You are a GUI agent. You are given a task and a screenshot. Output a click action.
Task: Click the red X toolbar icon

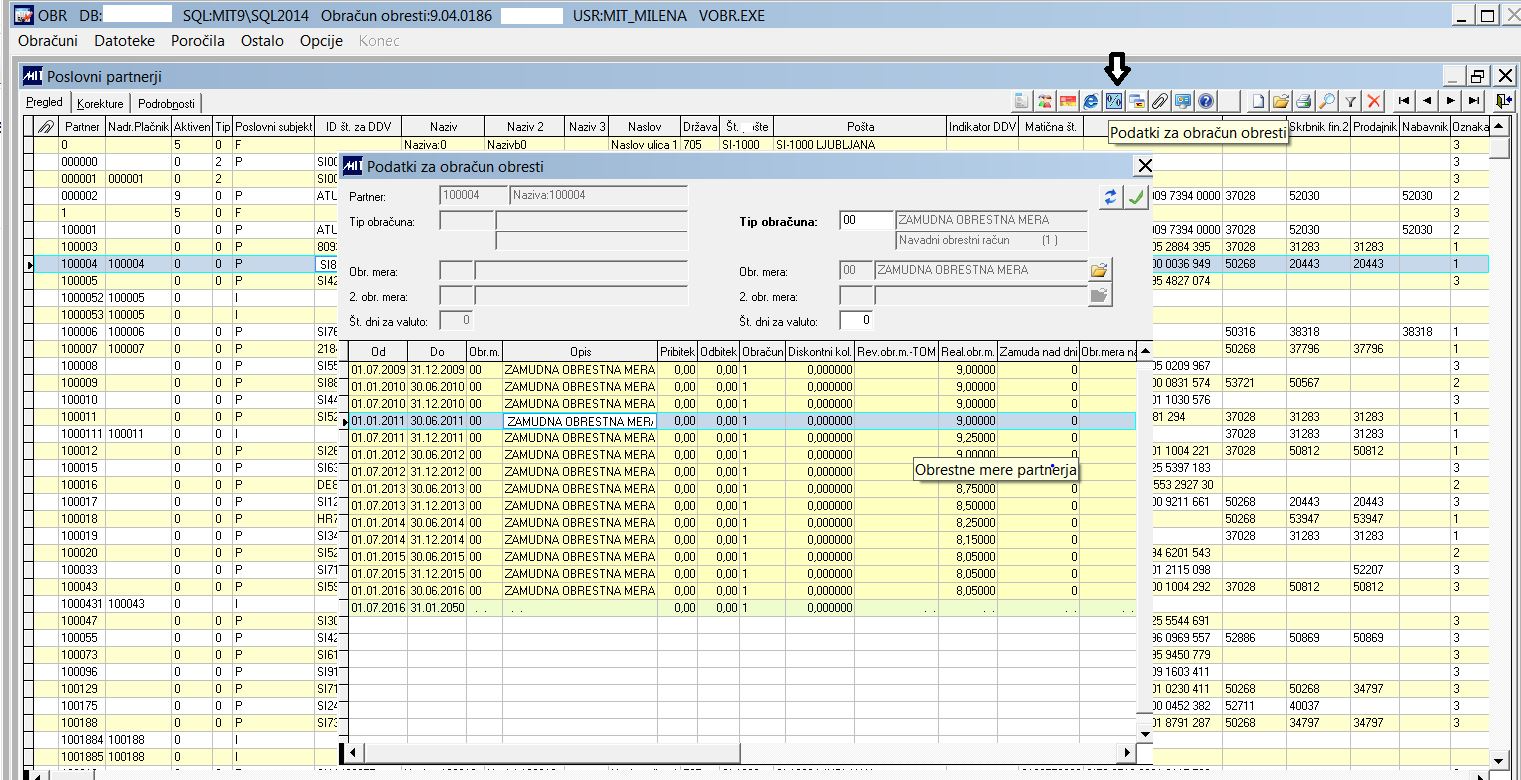pyautogui.click(x=1372, y=100)
